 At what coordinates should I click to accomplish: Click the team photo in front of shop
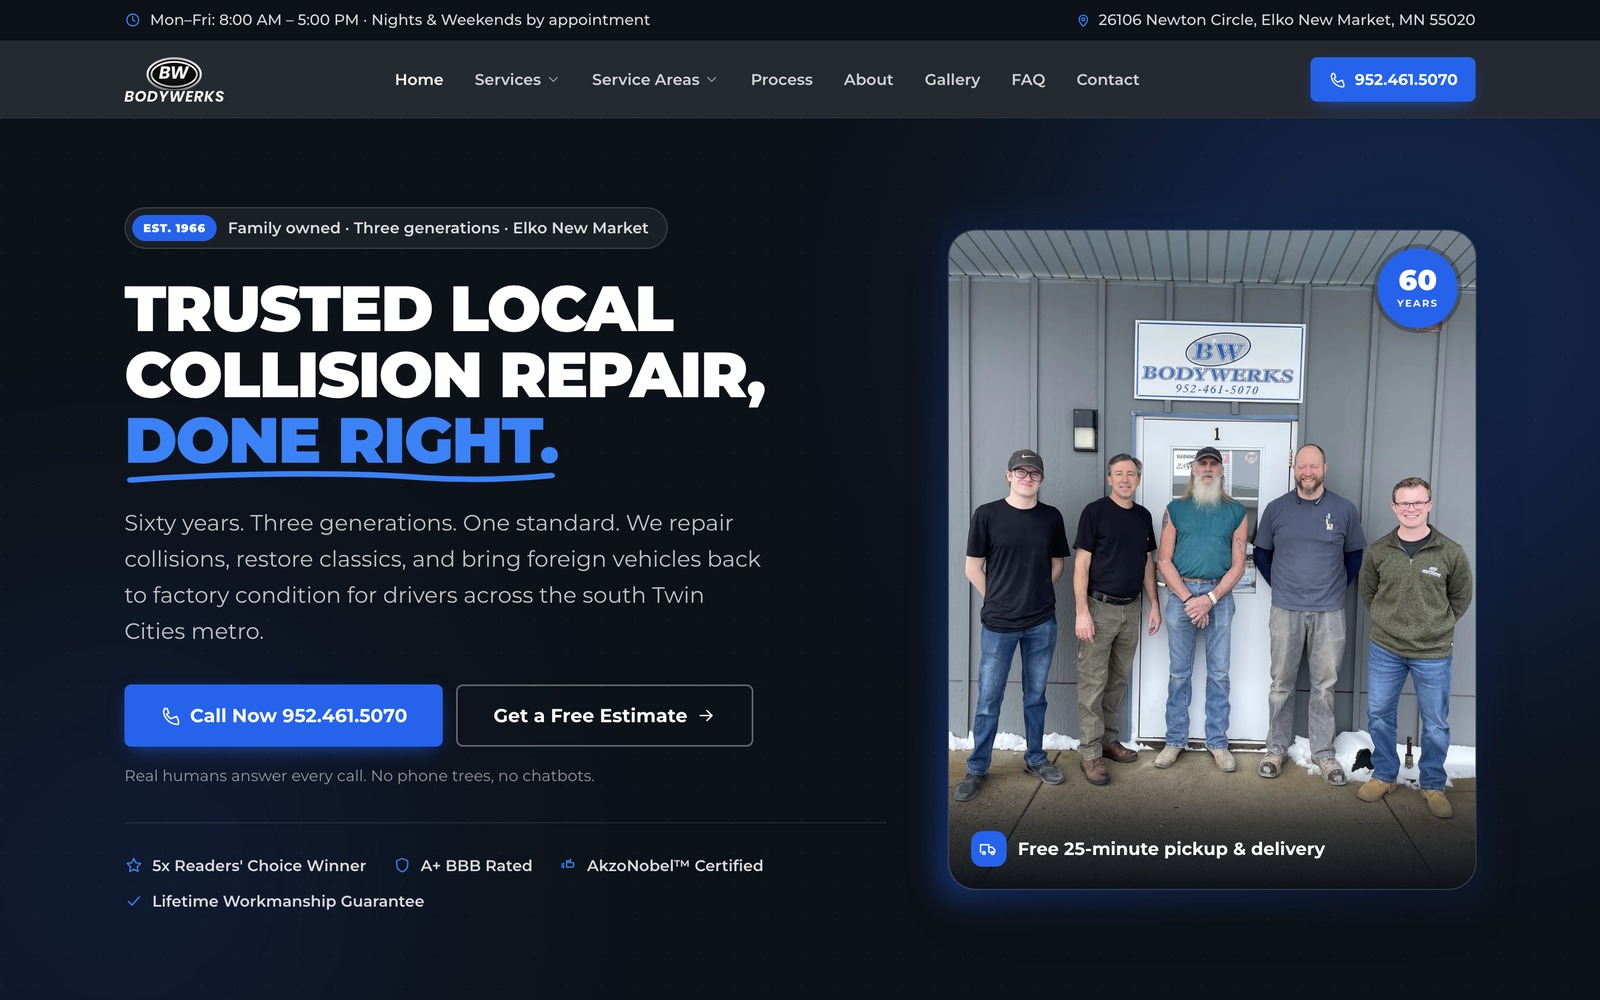pos(1212,560)
